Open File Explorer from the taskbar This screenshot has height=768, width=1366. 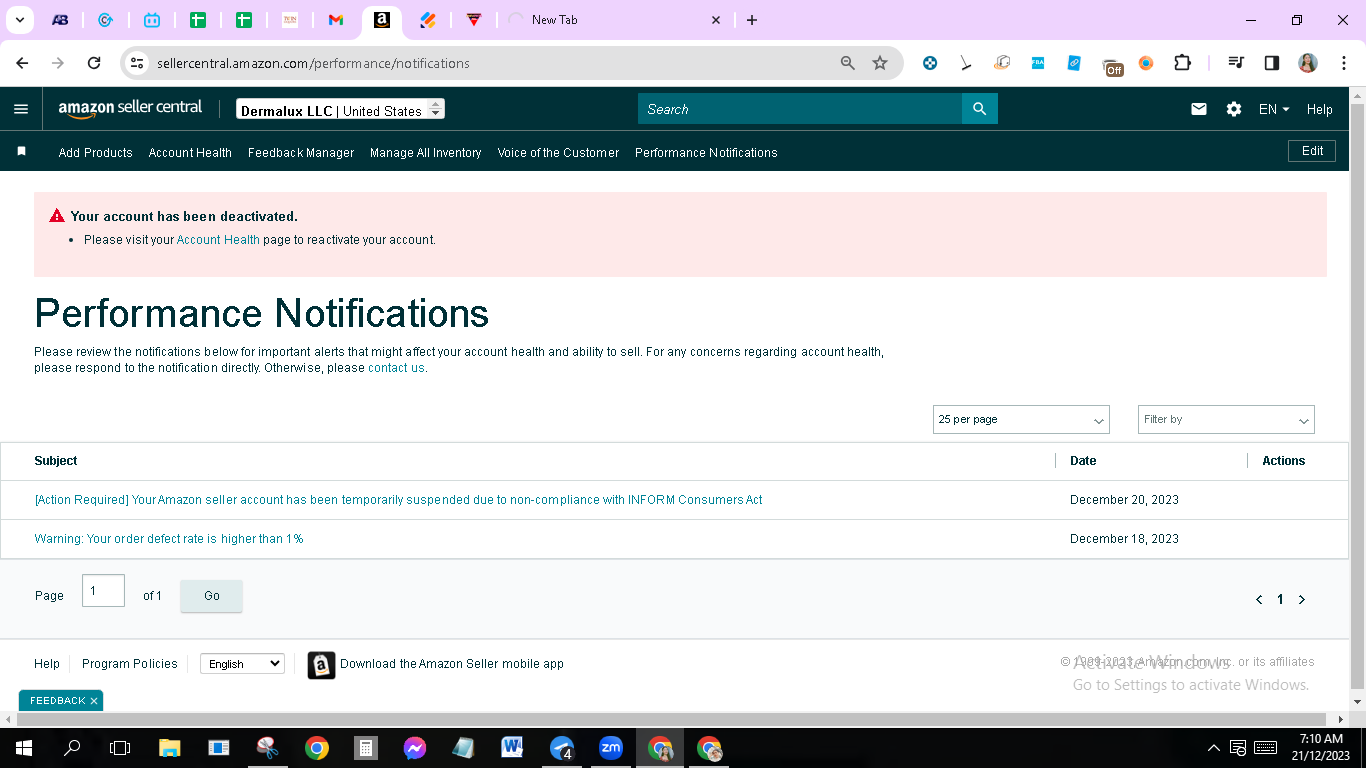tap(170, 747)
